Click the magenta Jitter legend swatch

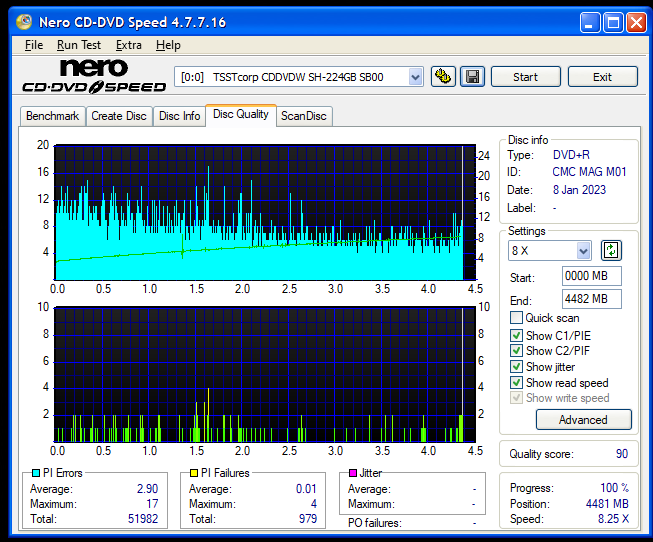pos(353,473)
